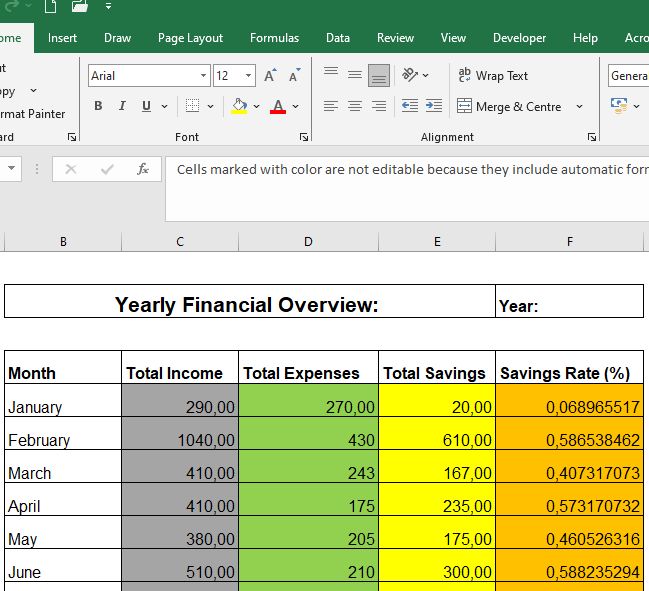The image size is (649, 591).
Task: Align text left
Action: pos(331,106)
